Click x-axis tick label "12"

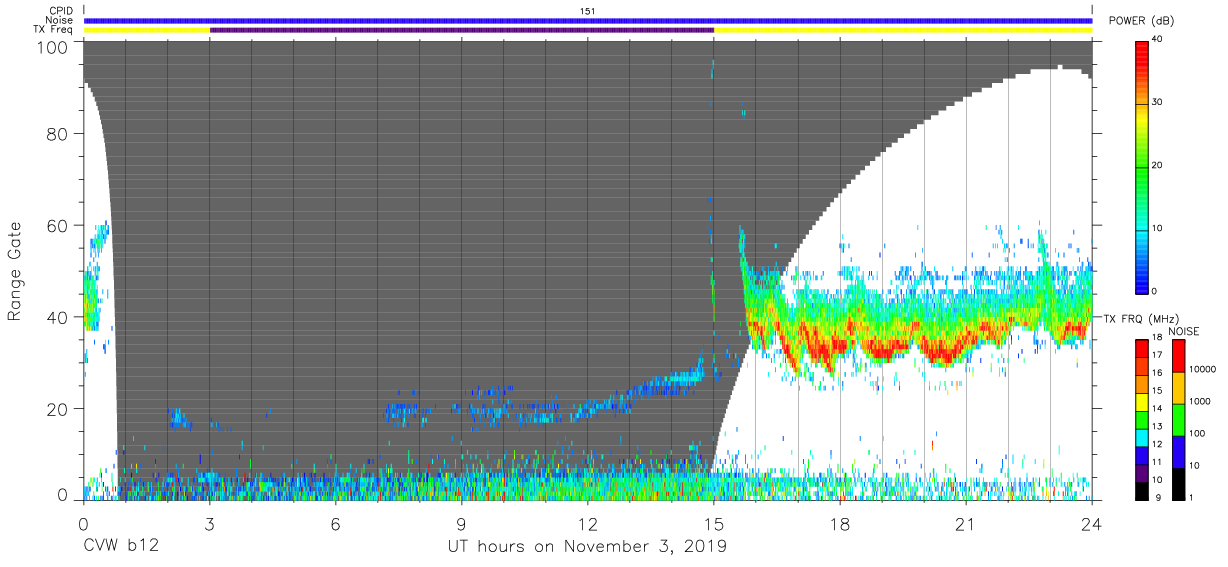588,524
